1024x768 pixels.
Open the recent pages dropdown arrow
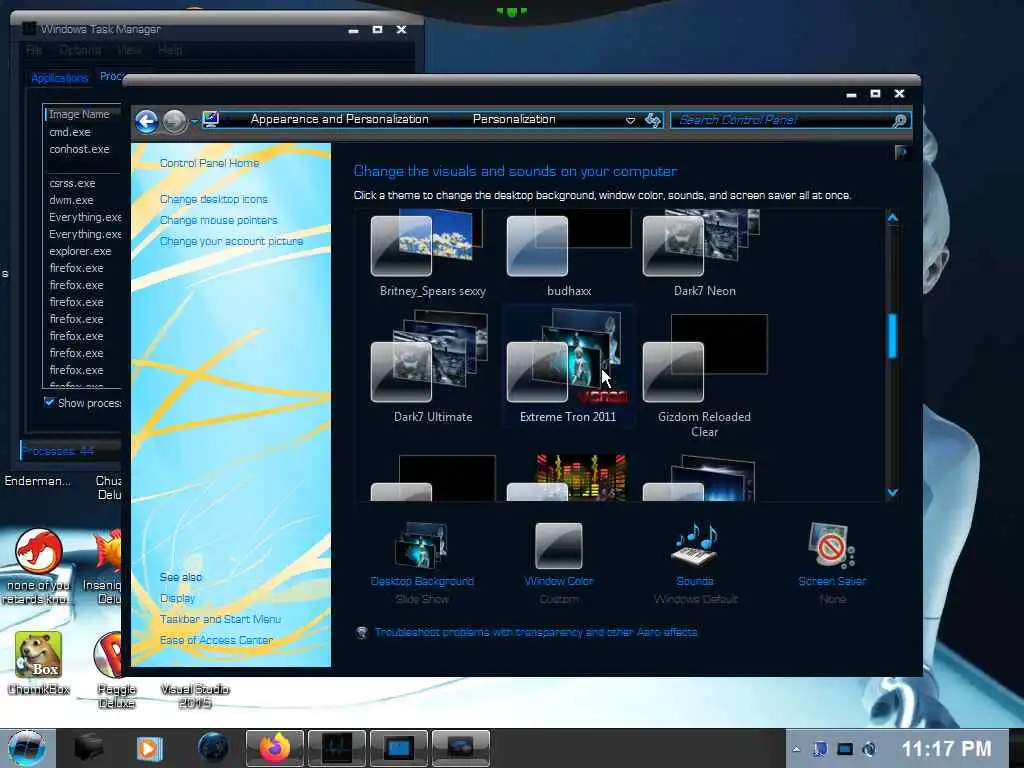click(x=195, y=121)
